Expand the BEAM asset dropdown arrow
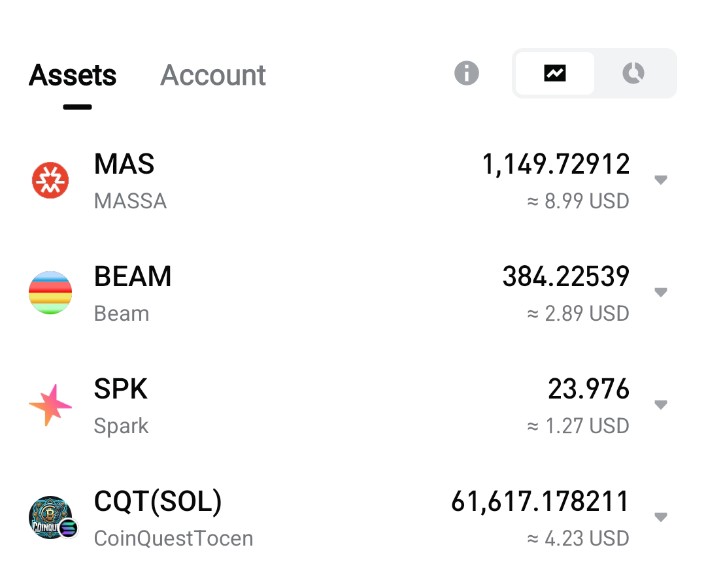Image resolution: width=706 pixels, height=586 pixels. (660, 292)
